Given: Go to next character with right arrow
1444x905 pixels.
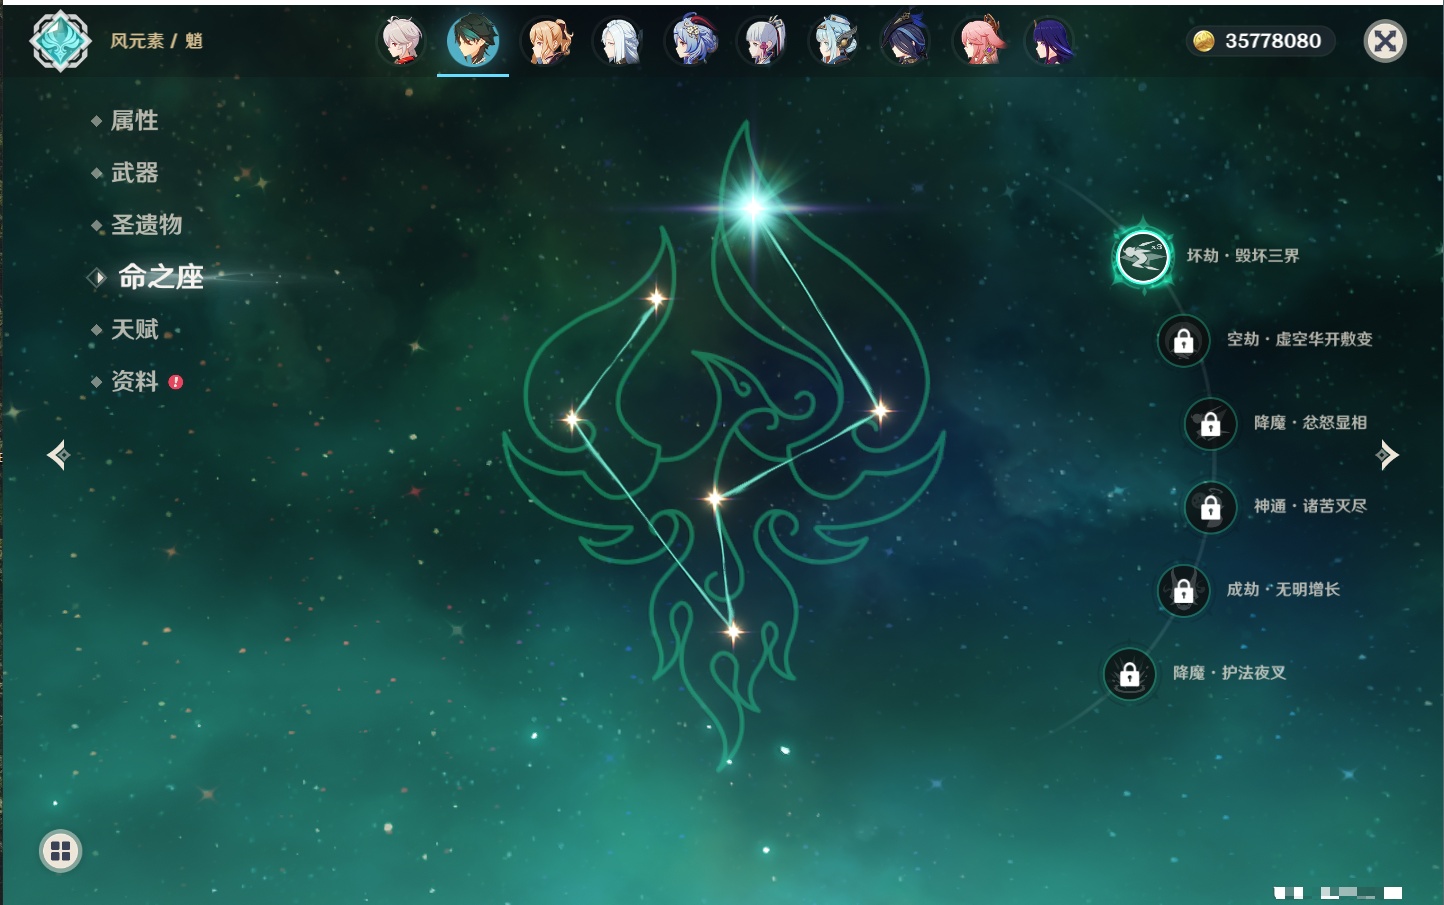Looking at the screenshot, I should 1386,455.
